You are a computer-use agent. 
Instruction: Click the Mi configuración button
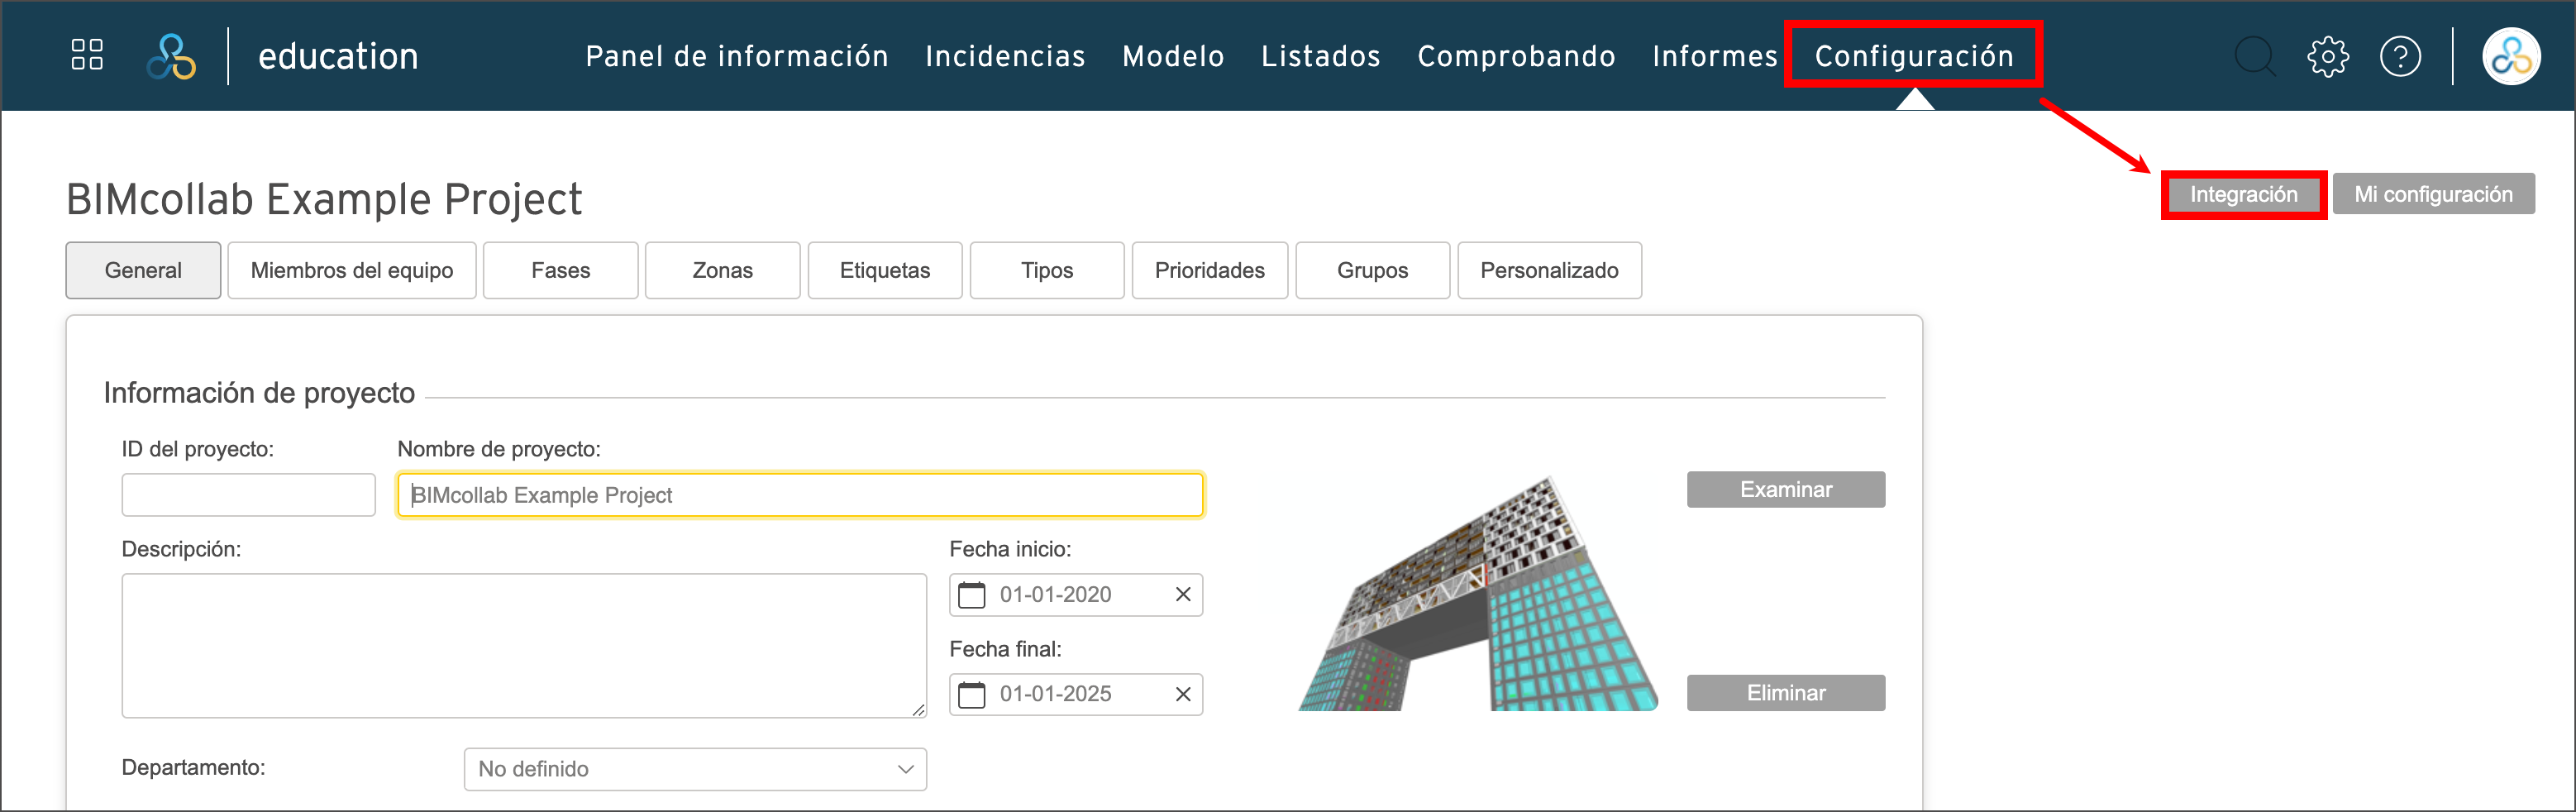(x=2434, y=194)
